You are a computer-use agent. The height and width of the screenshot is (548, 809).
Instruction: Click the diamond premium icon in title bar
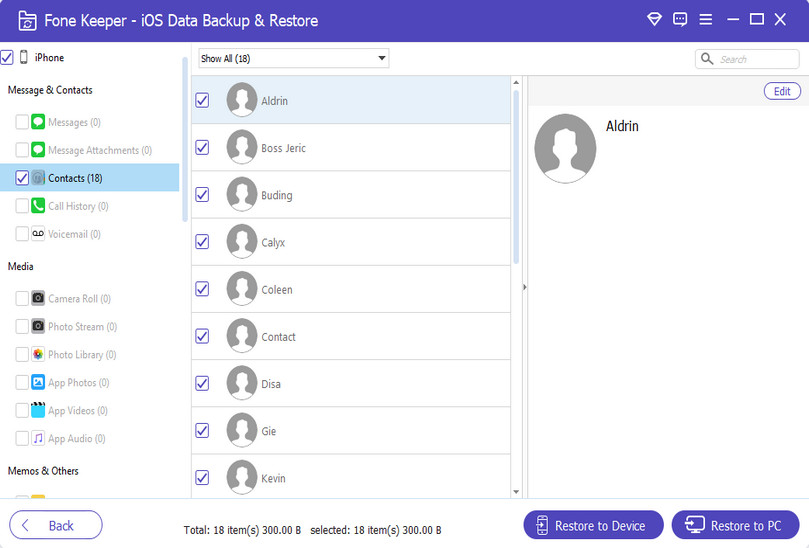point(655,19)
